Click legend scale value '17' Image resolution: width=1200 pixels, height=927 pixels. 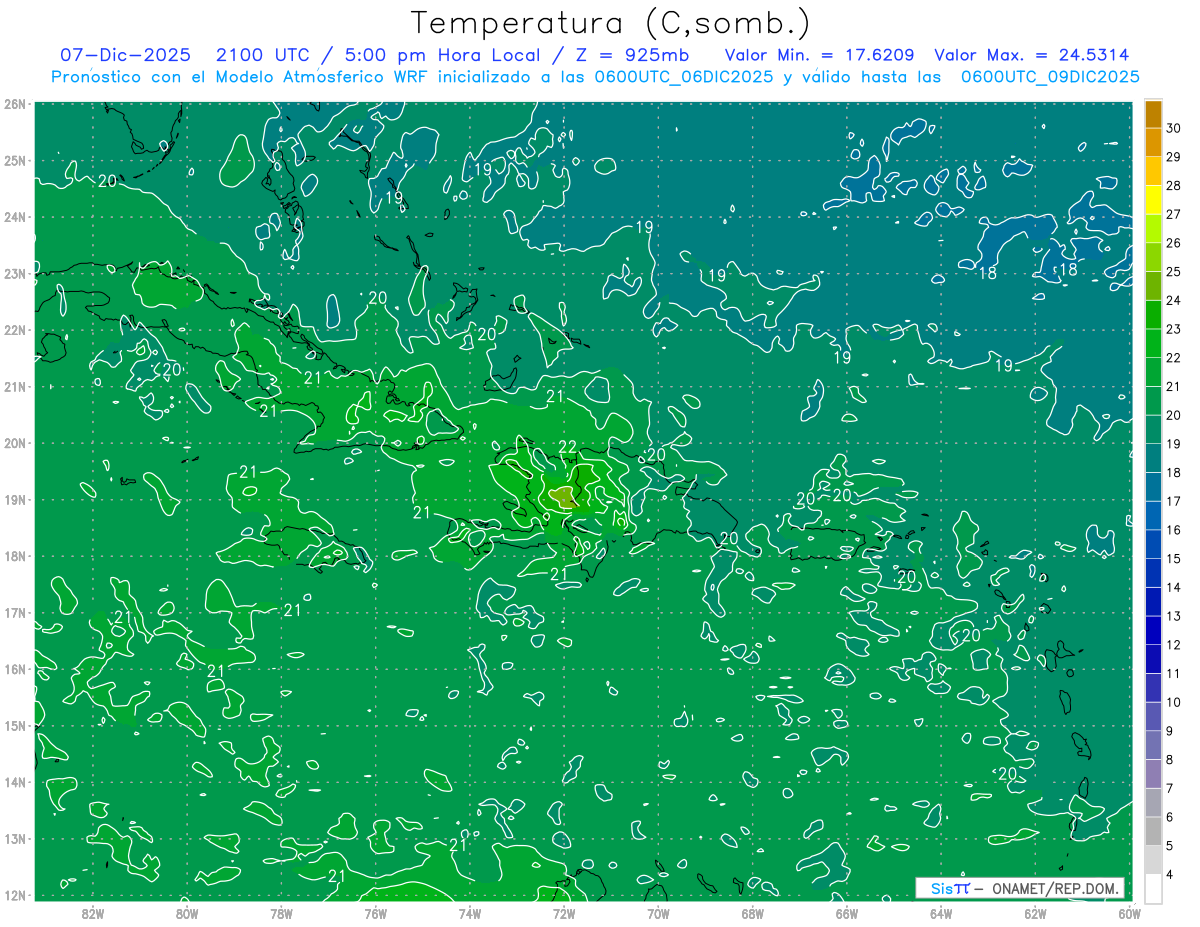[1173, 501]
